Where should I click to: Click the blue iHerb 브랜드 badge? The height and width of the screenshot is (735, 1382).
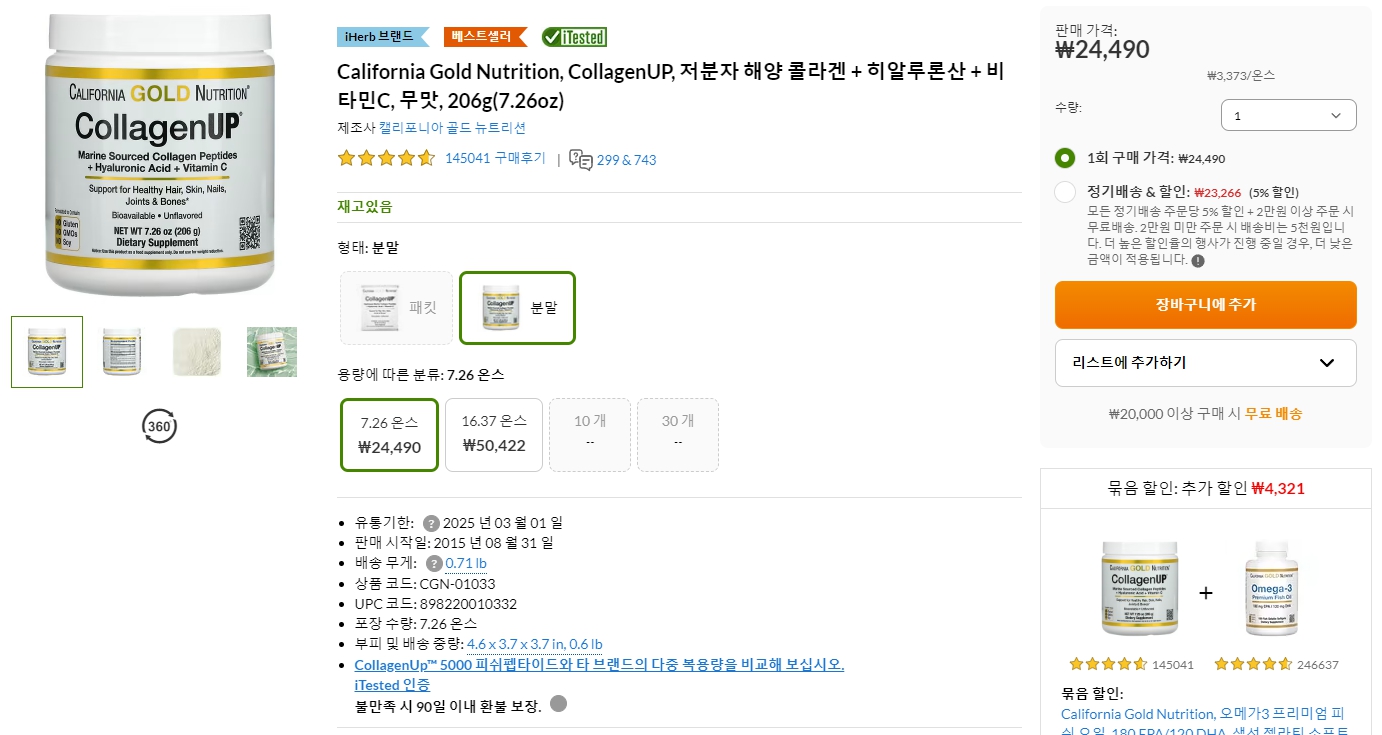point(380,36)
